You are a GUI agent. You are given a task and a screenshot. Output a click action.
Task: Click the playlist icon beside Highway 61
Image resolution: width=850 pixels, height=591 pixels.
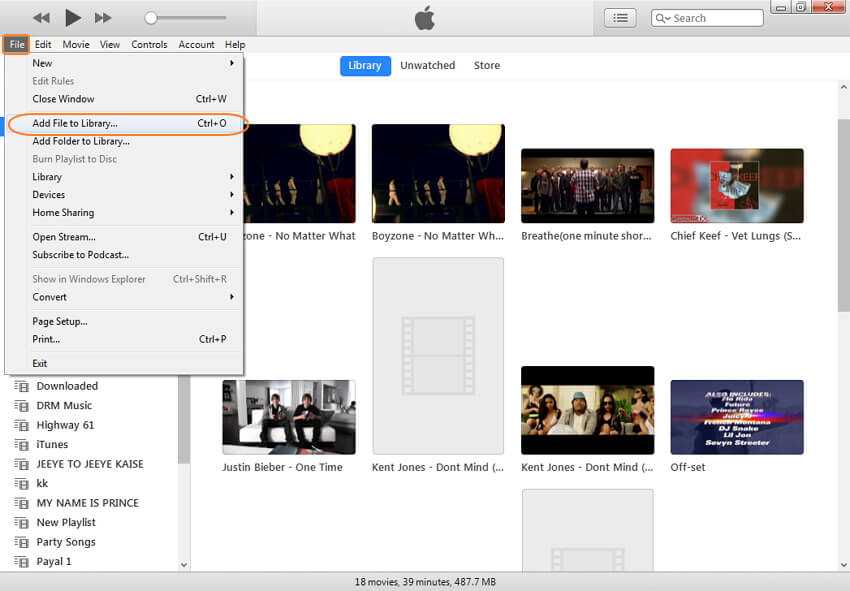click(x=21, y=425)
